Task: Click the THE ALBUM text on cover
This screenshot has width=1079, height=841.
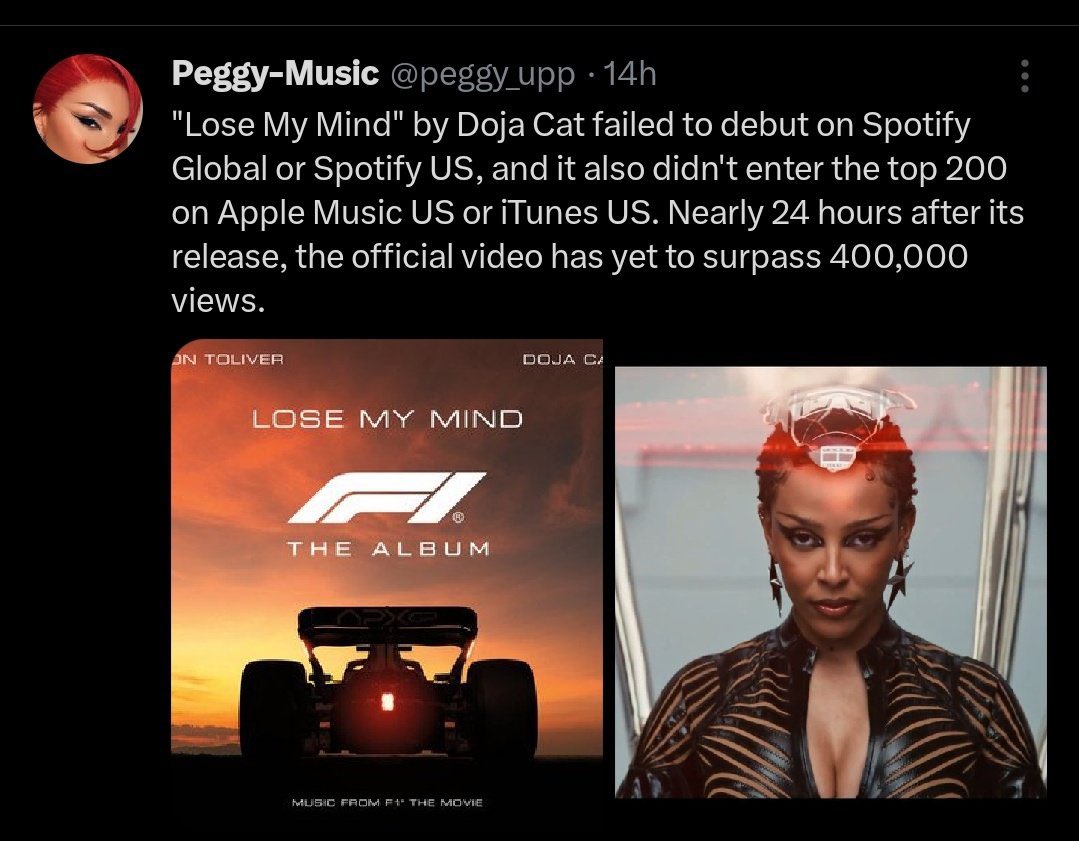Action: (388, 549)
